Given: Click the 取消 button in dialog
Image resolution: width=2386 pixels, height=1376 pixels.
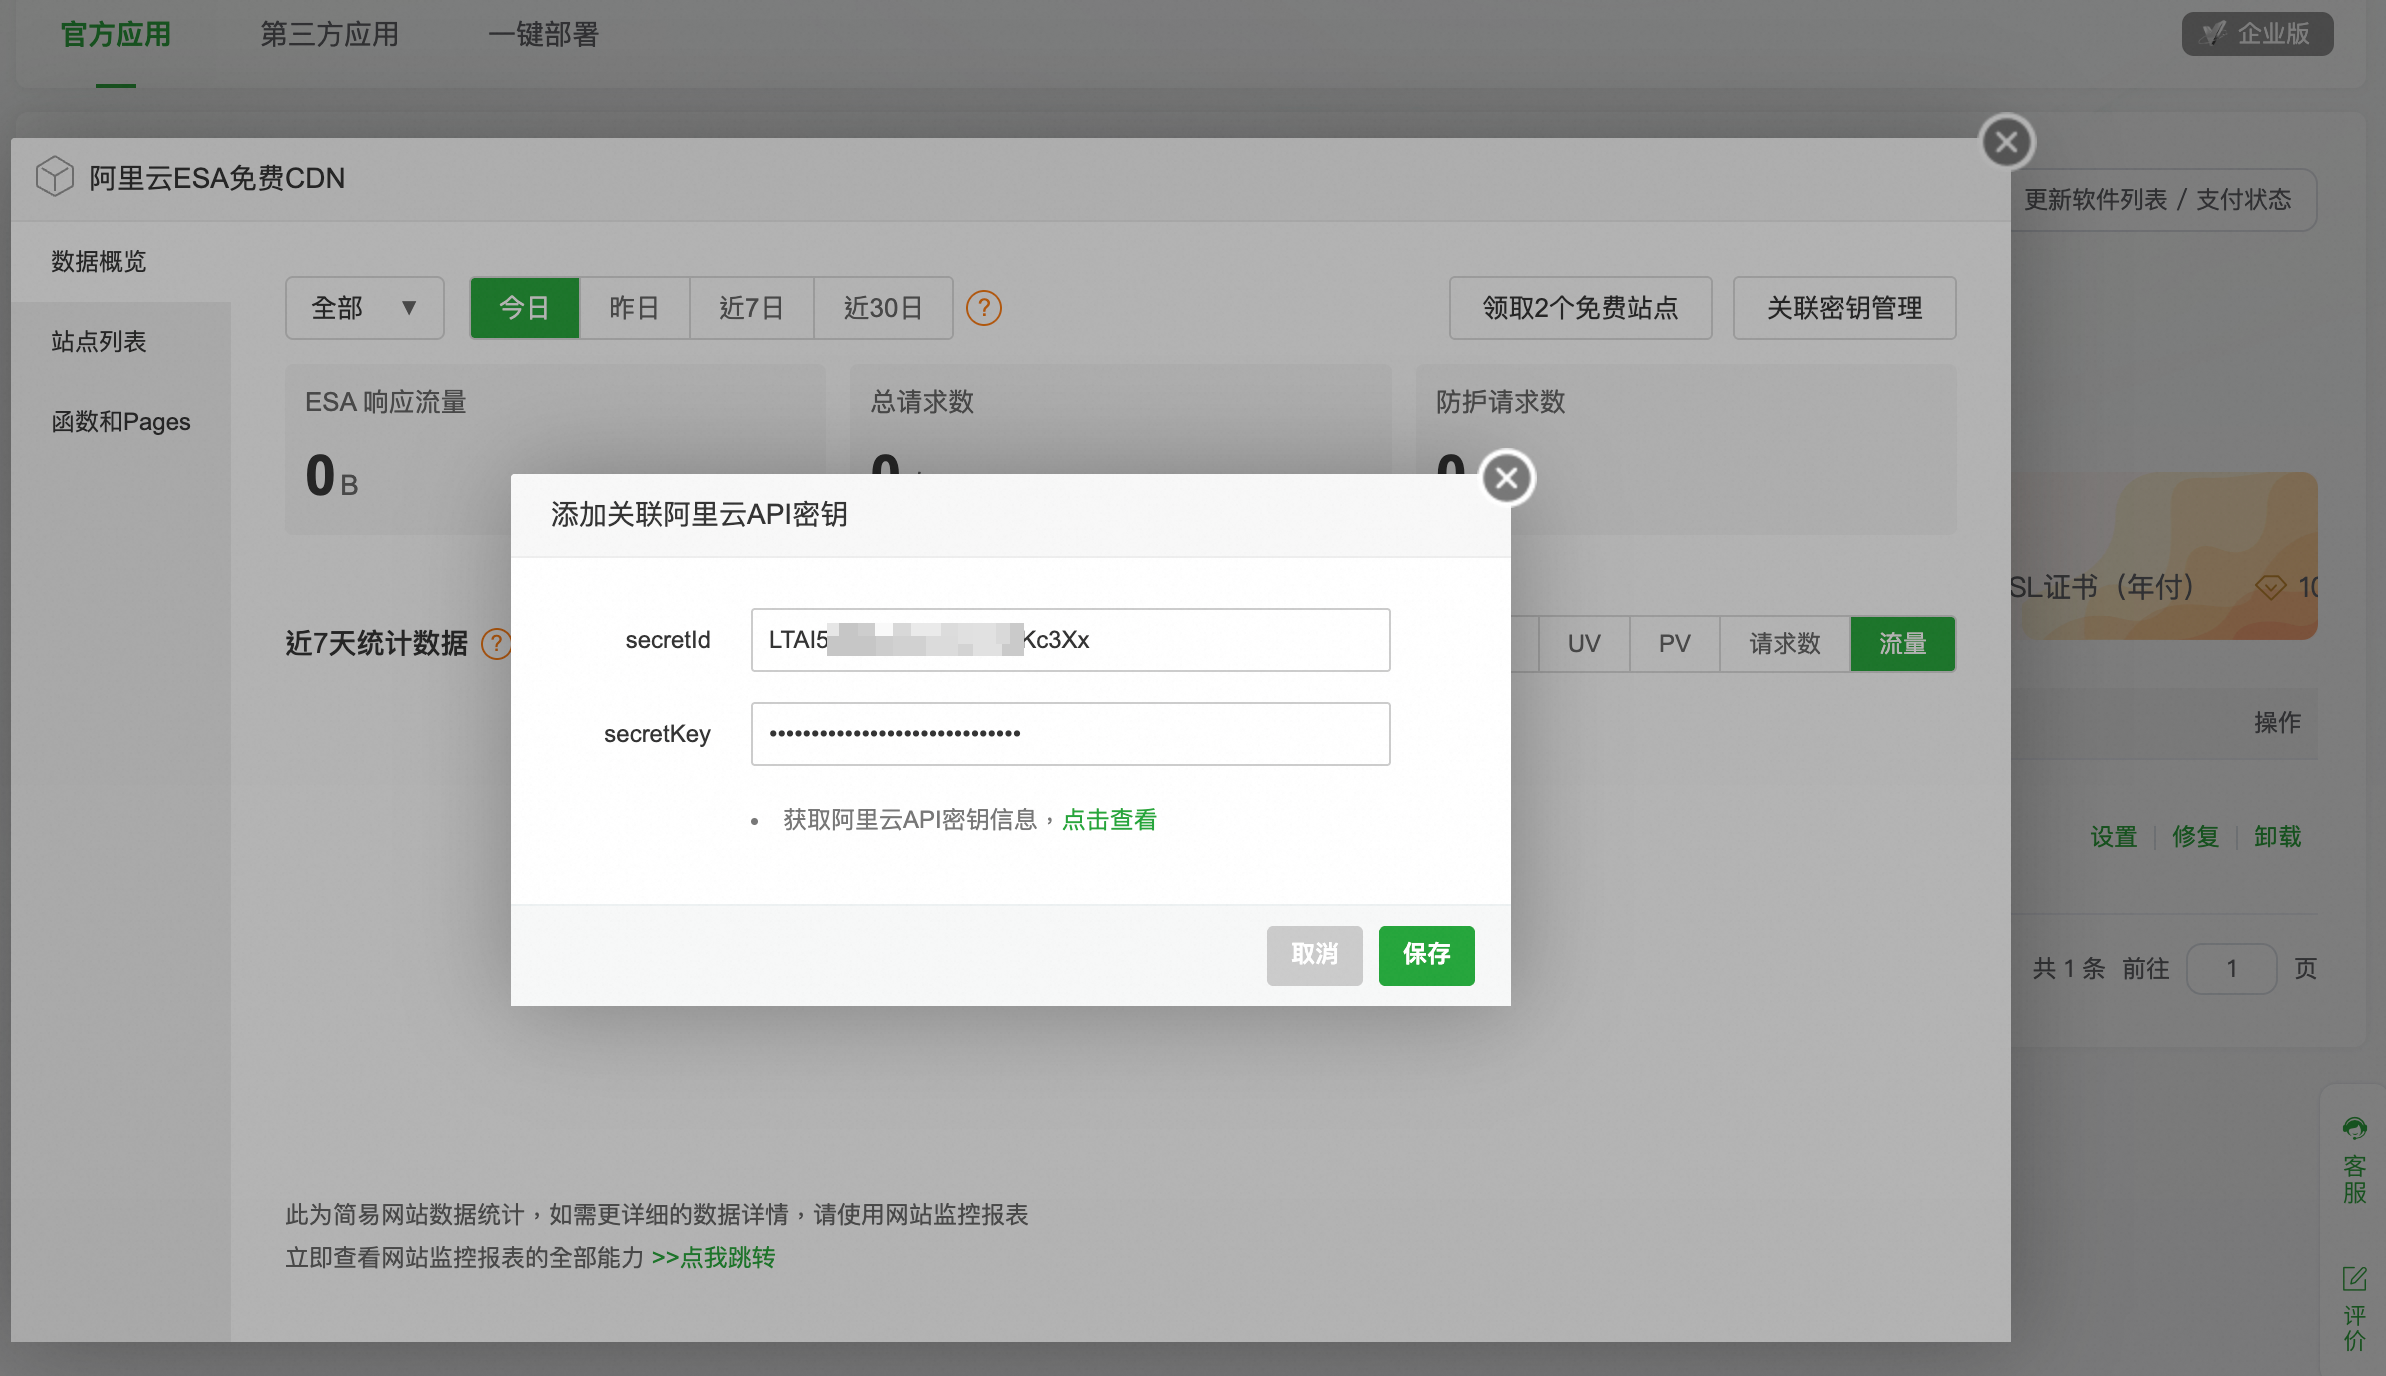Looking at the screenshot, I should [1313, 955].
